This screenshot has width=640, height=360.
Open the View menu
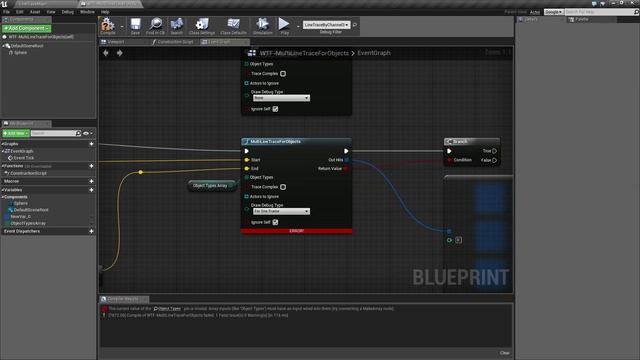coord(51,12)
